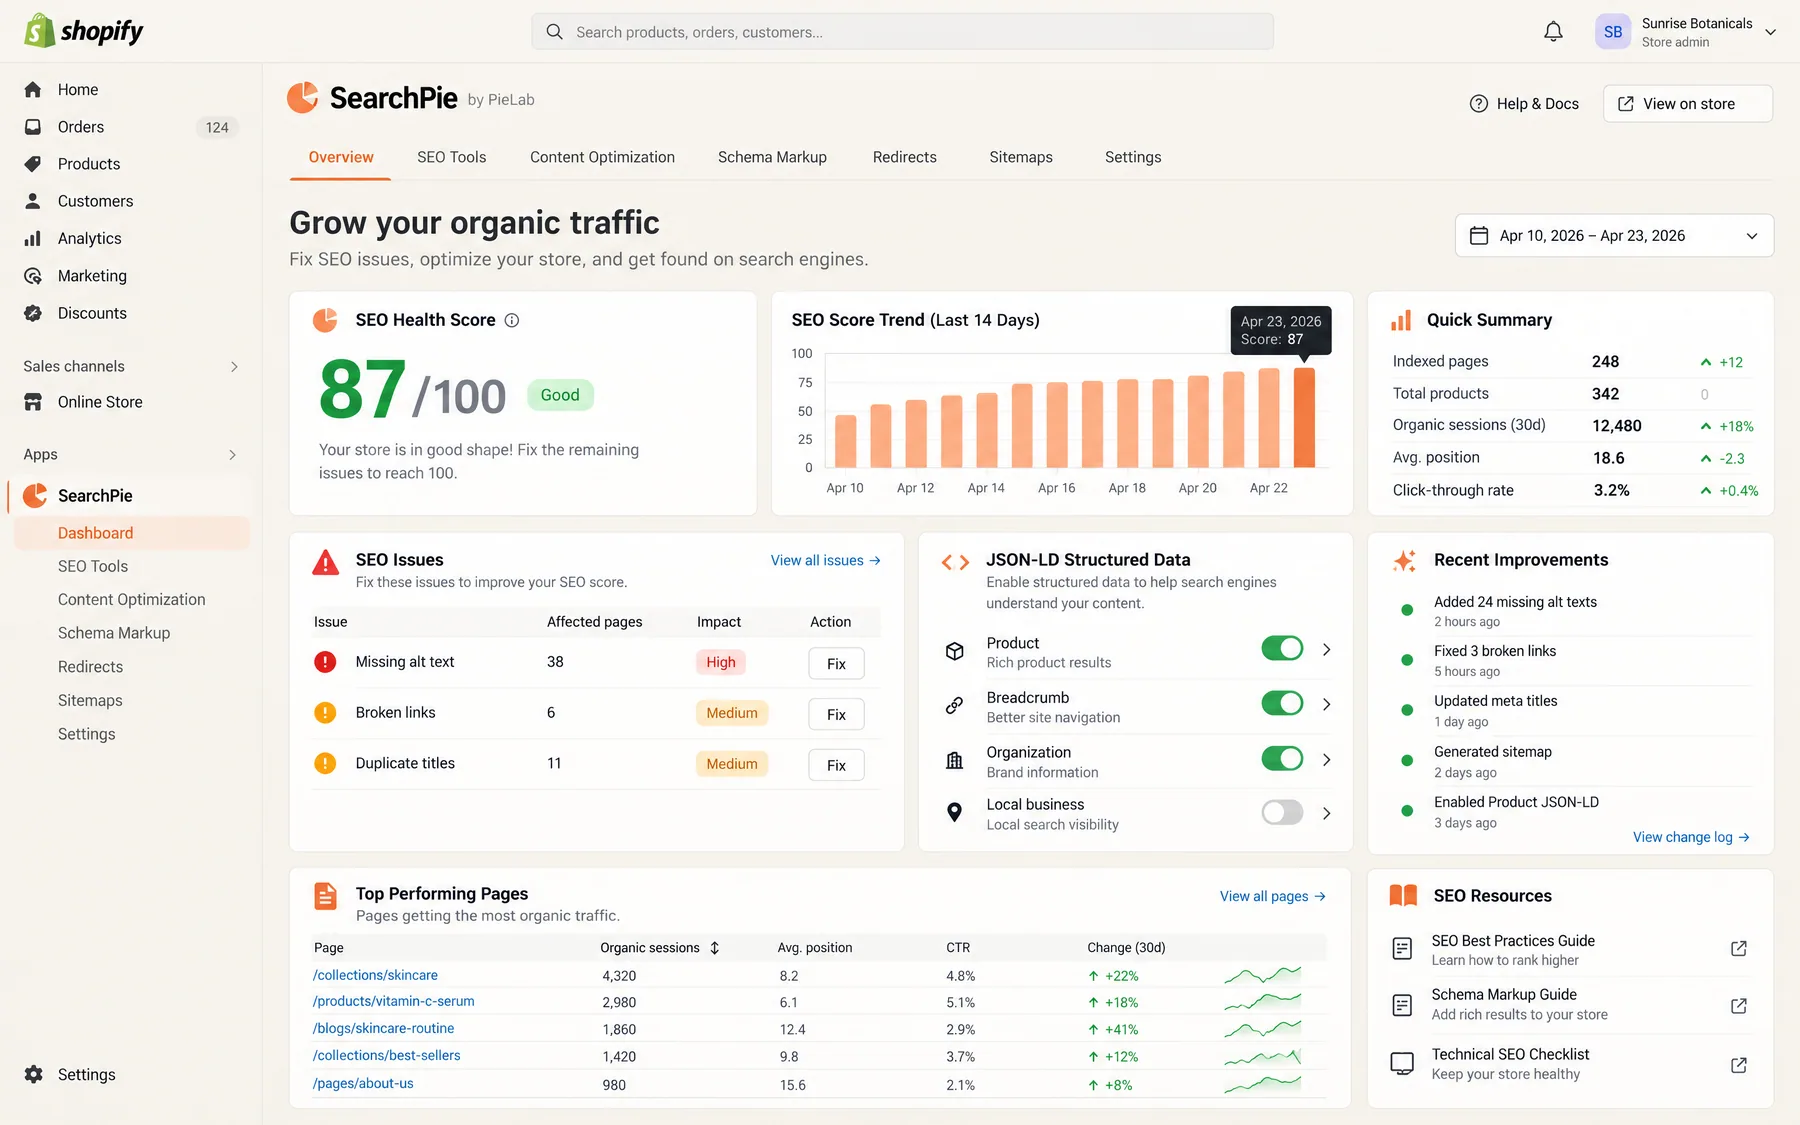Open the /collections/skincare page link

(375, 975)
